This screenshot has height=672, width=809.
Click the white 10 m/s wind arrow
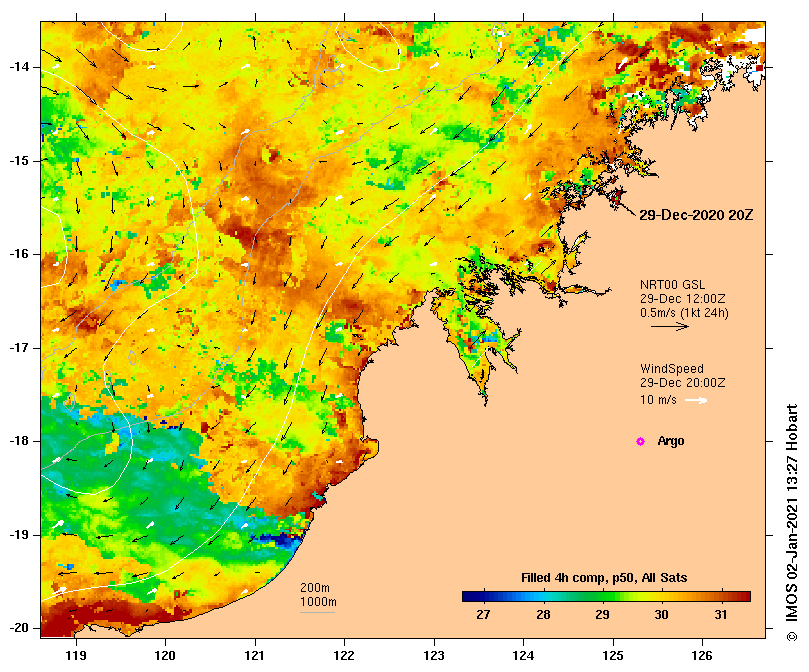pyautogui.click(x=696, y=400)
